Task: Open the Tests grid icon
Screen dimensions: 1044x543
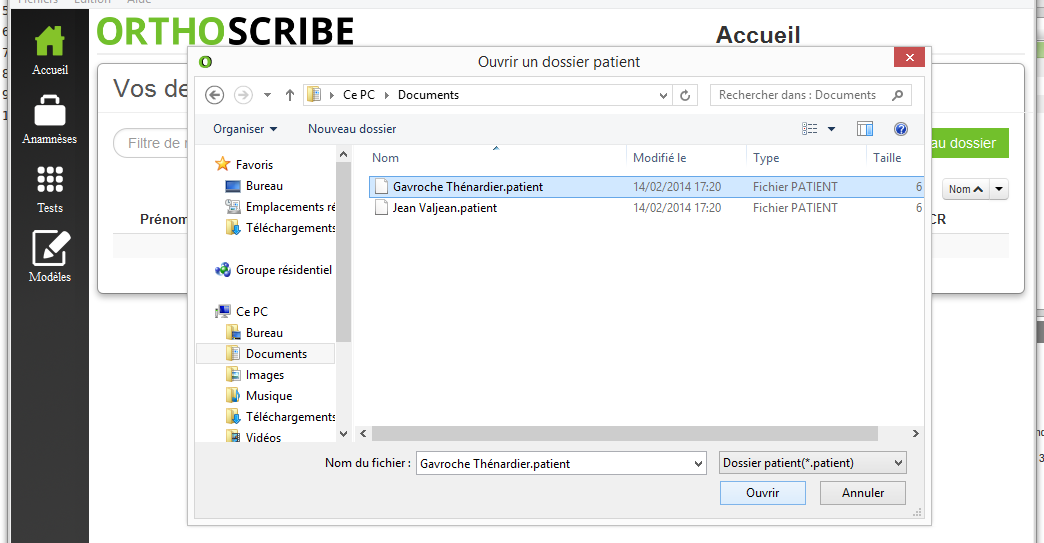Action: [x=49, y=180]
